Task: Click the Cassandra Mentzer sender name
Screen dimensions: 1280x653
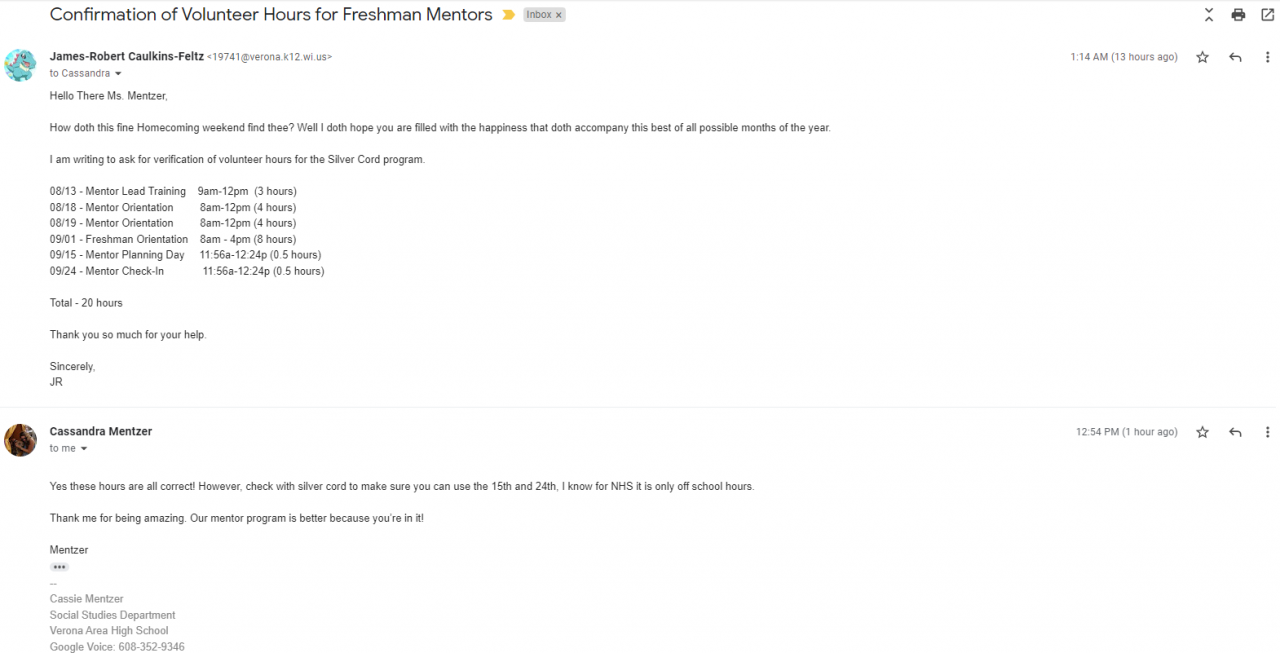Action: [101, 431]
